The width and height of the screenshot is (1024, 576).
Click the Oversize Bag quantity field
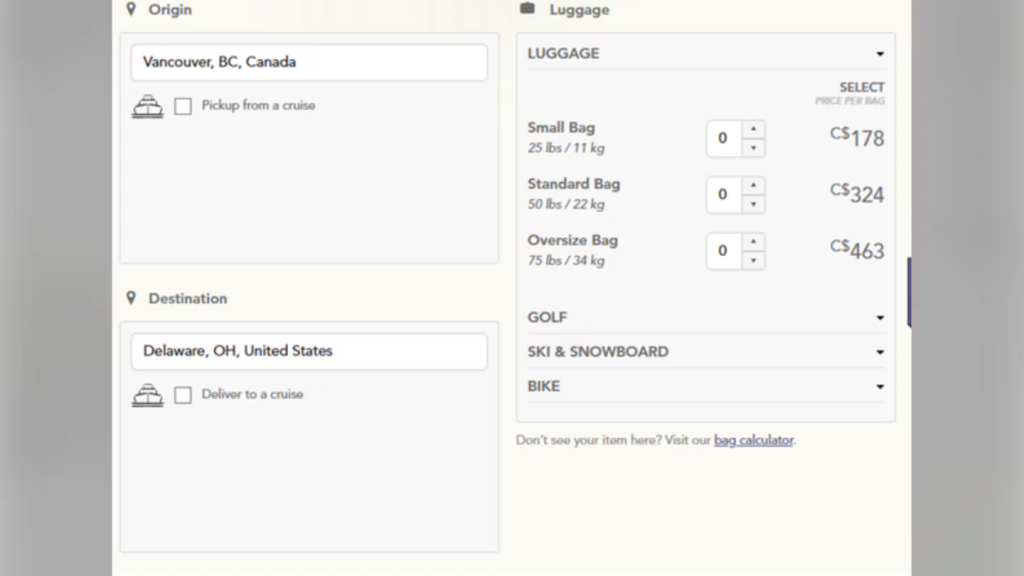point(724,251)
